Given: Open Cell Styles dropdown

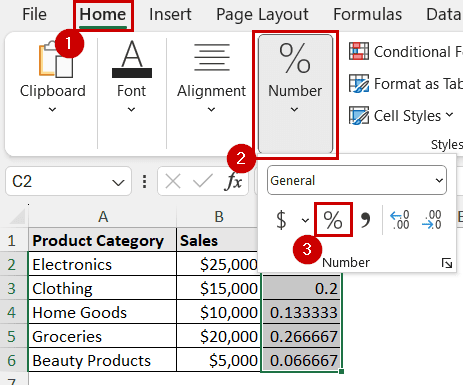Looking at the screenshot, I should click(401, 116).
